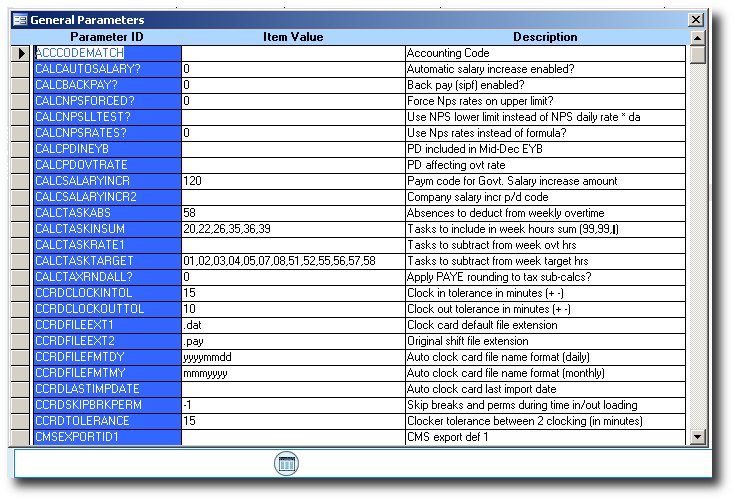Click the CALCTASKINSUM value field
The width and height of the screenshot is (735, 501).
(292, 229)
